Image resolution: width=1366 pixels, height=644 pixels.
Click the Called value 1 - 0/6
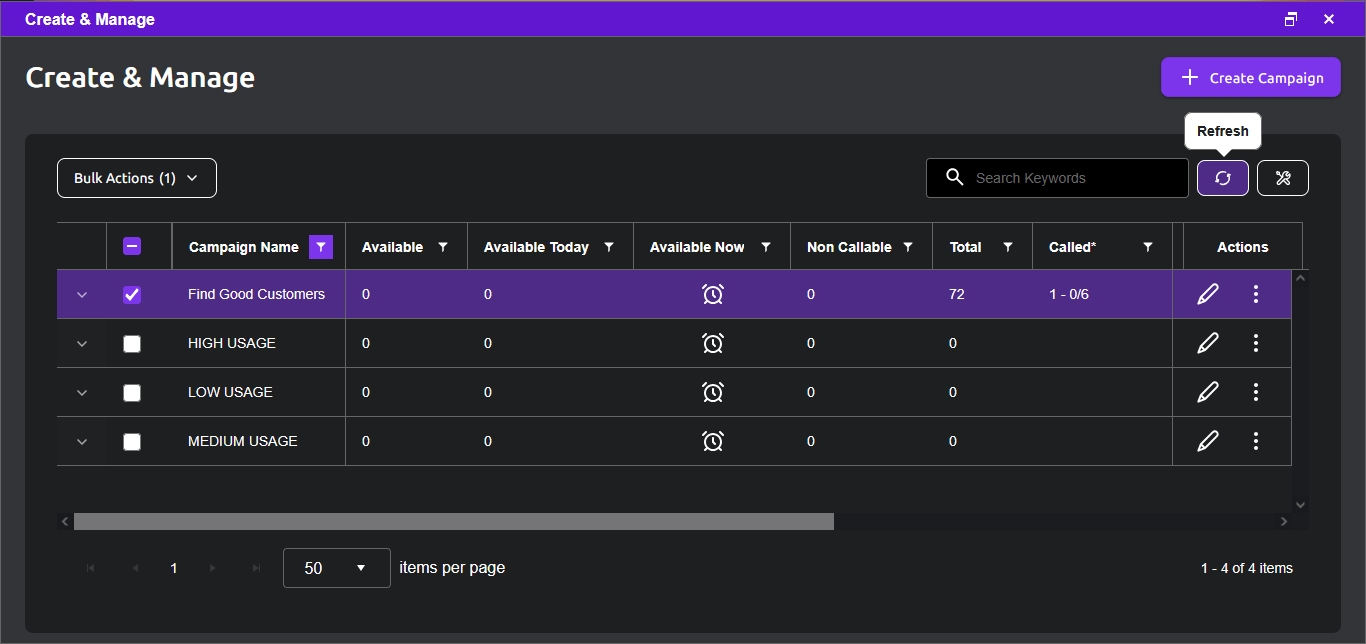click(x=1069, y=294)
